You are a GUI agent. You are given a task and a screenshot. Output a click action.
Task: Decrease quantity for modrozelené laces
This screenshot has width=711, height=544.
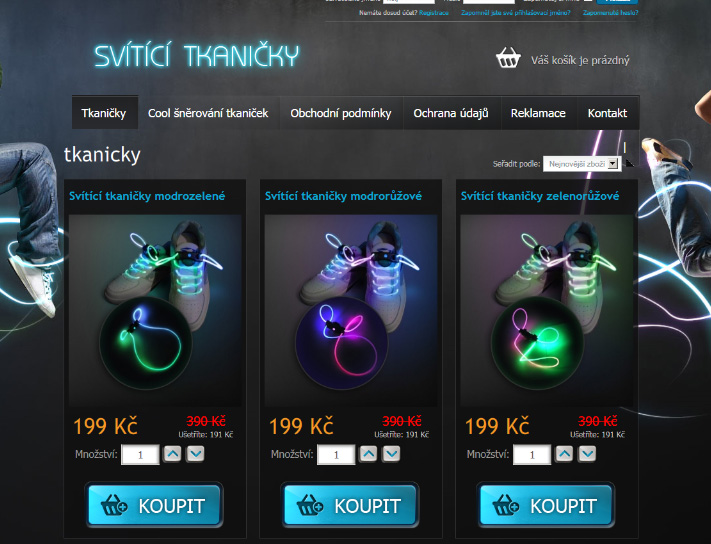coord(195,454)
